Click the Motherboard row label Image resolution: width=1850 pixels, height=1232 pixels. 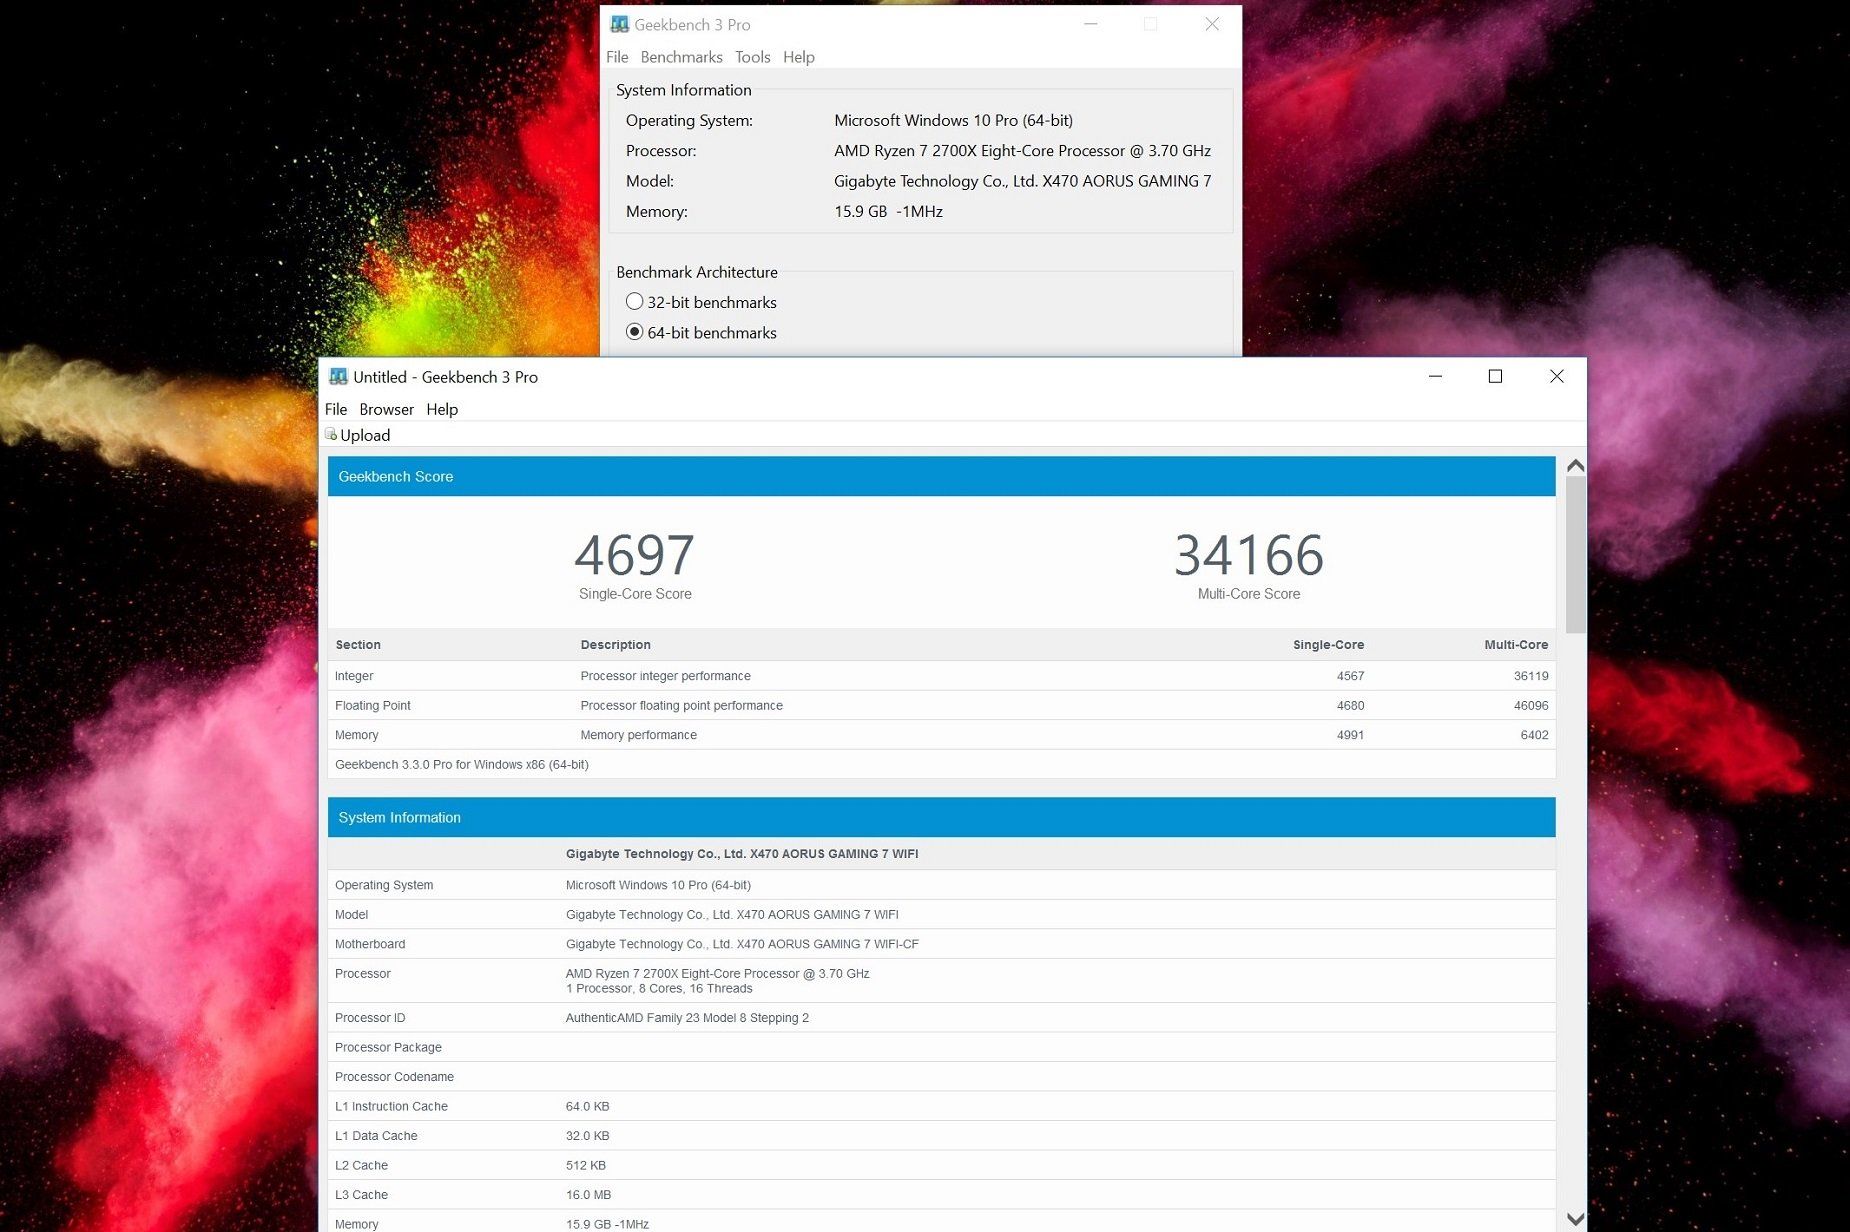pyautogui.click(x=370, y=944)
